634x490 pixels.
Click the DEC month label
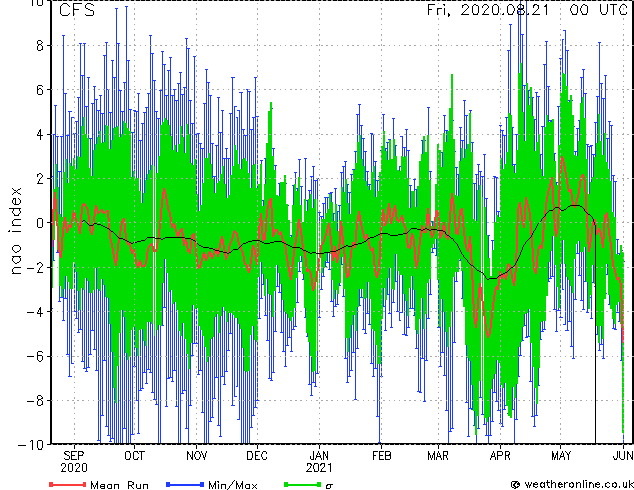pyautogui.click(x=257, y=456)
